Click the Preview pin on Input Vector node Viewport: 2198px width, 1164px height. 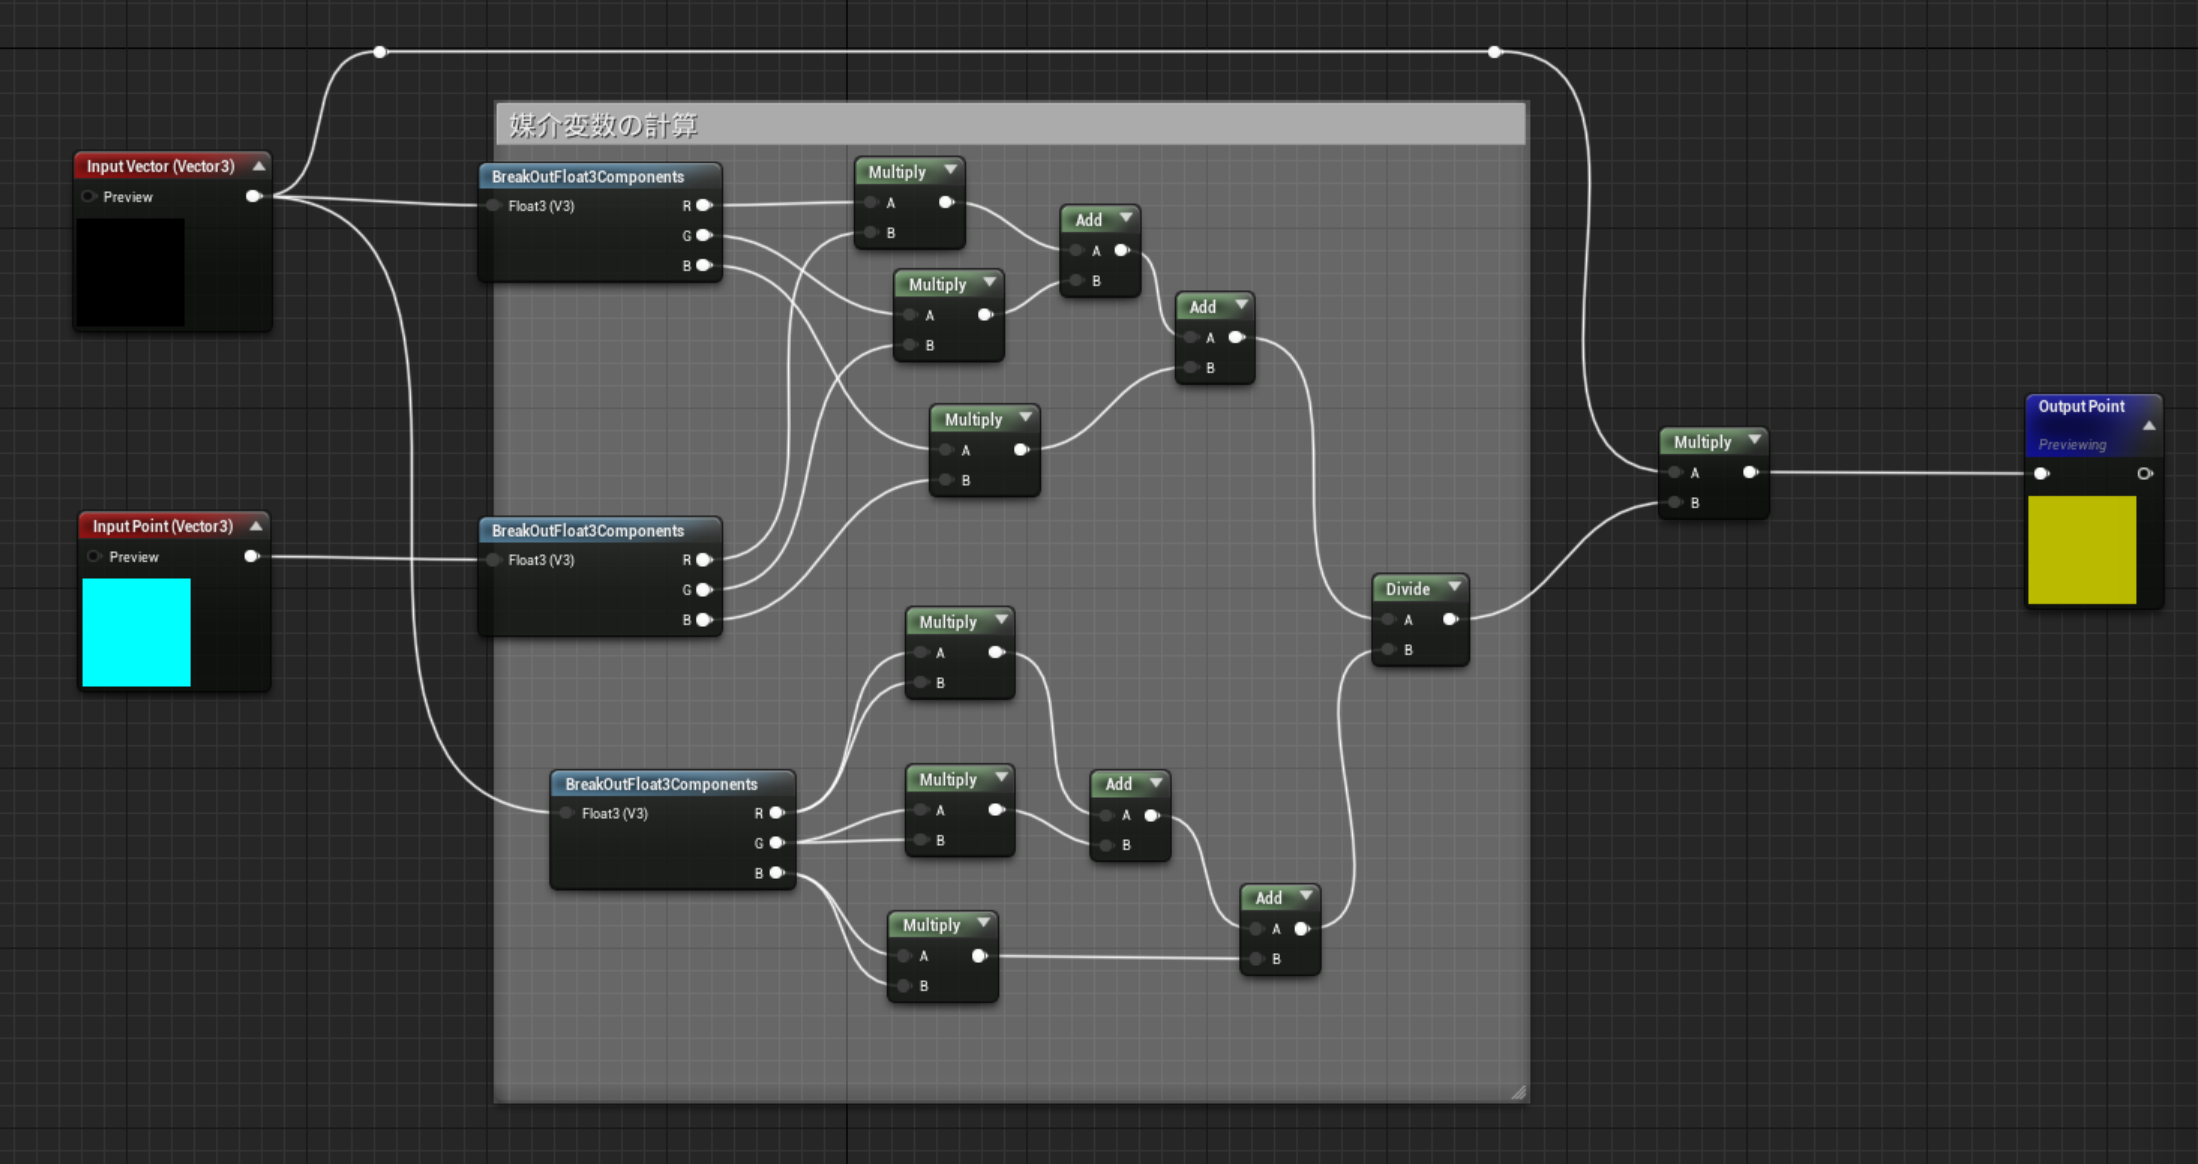(90, 197)
